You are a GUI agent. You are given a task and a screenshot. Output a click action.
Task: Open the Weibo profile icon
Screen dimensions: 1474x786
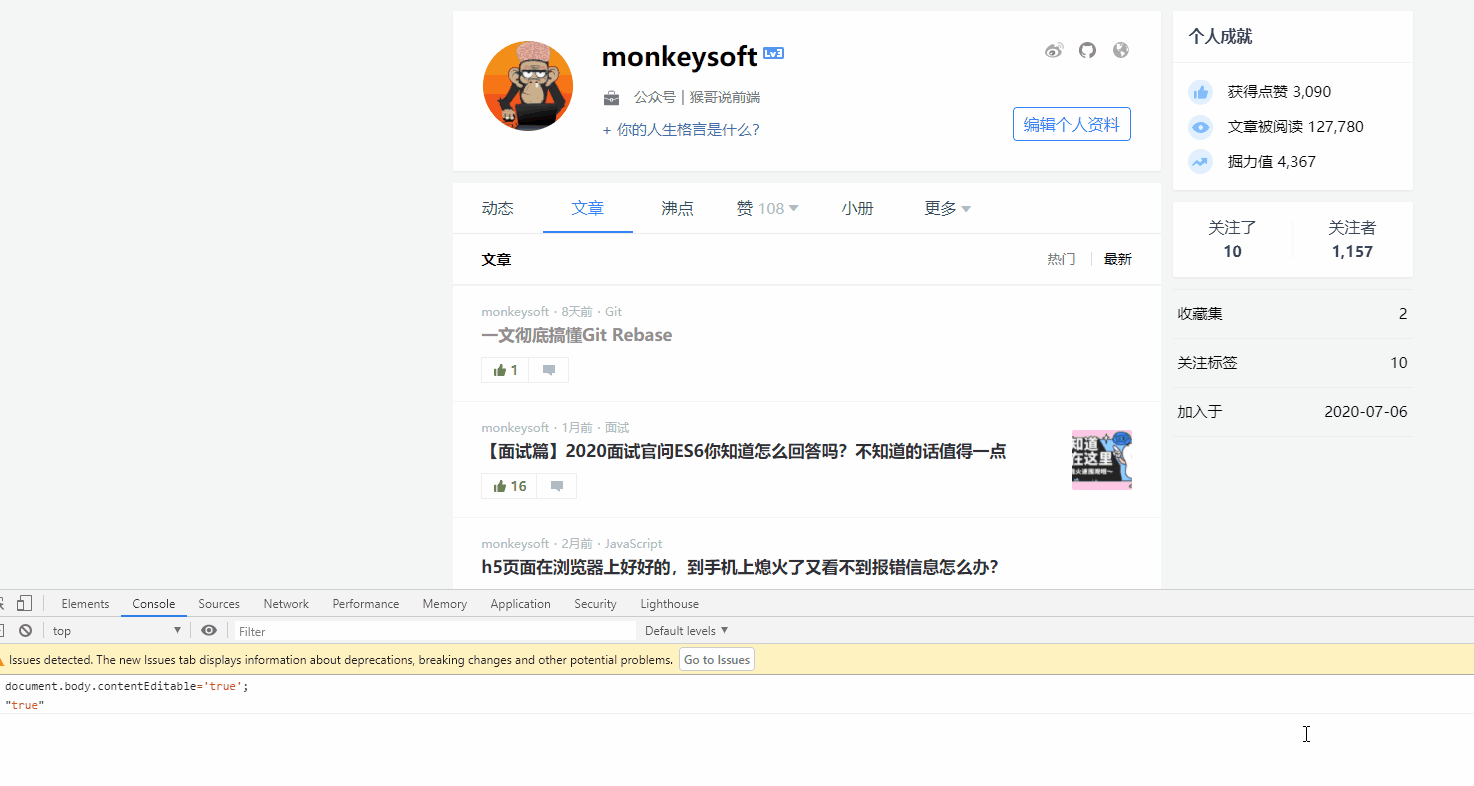(x=1054, y=50)
